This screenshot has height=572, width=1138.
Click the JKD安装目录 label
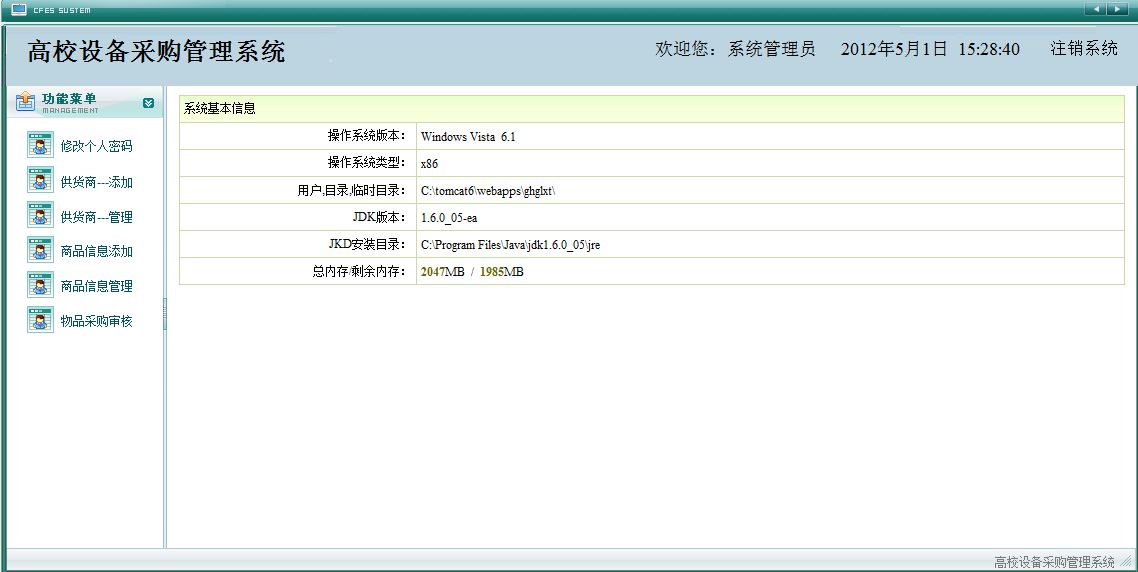point(367,245)
